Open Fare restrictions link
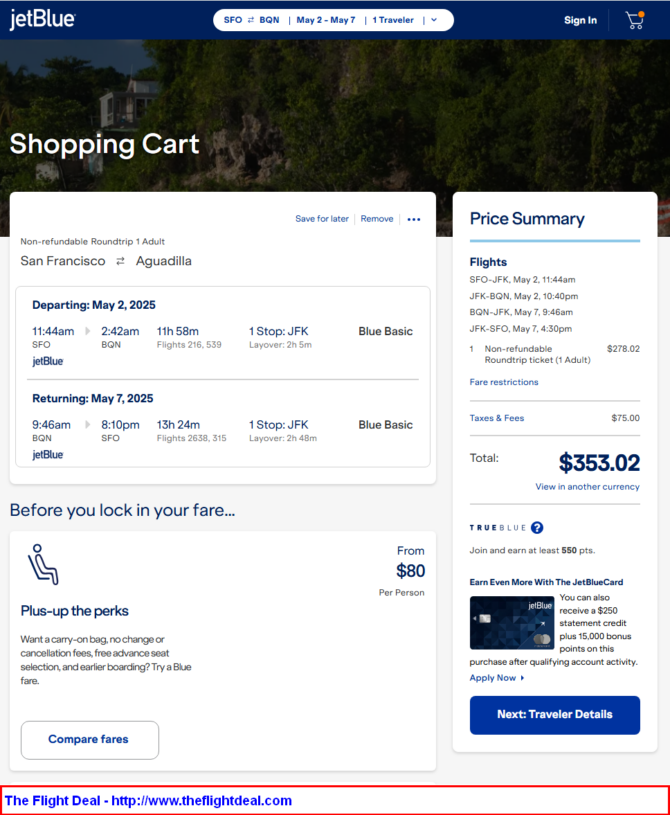 coord(504,382)
